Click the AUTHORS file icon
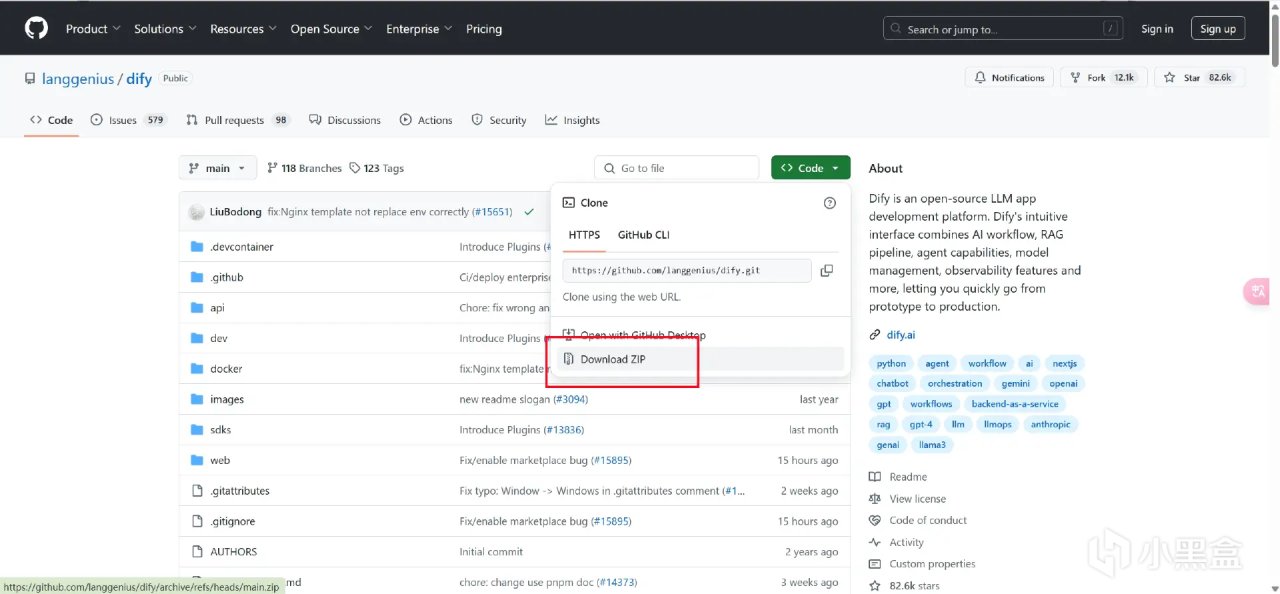 (197, 552)
